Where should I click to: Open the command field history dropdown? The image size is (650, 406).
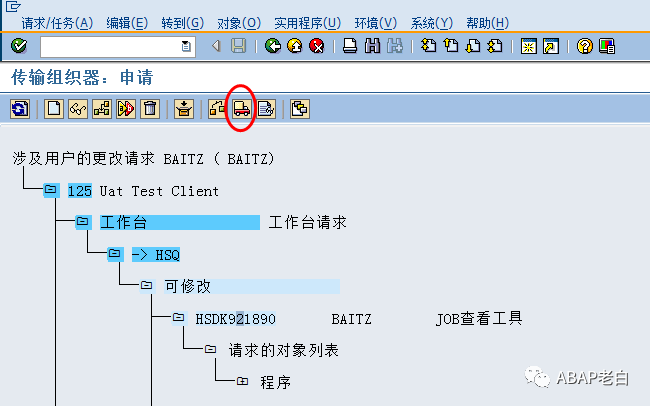pyautogui.click(x=186, y=46)
